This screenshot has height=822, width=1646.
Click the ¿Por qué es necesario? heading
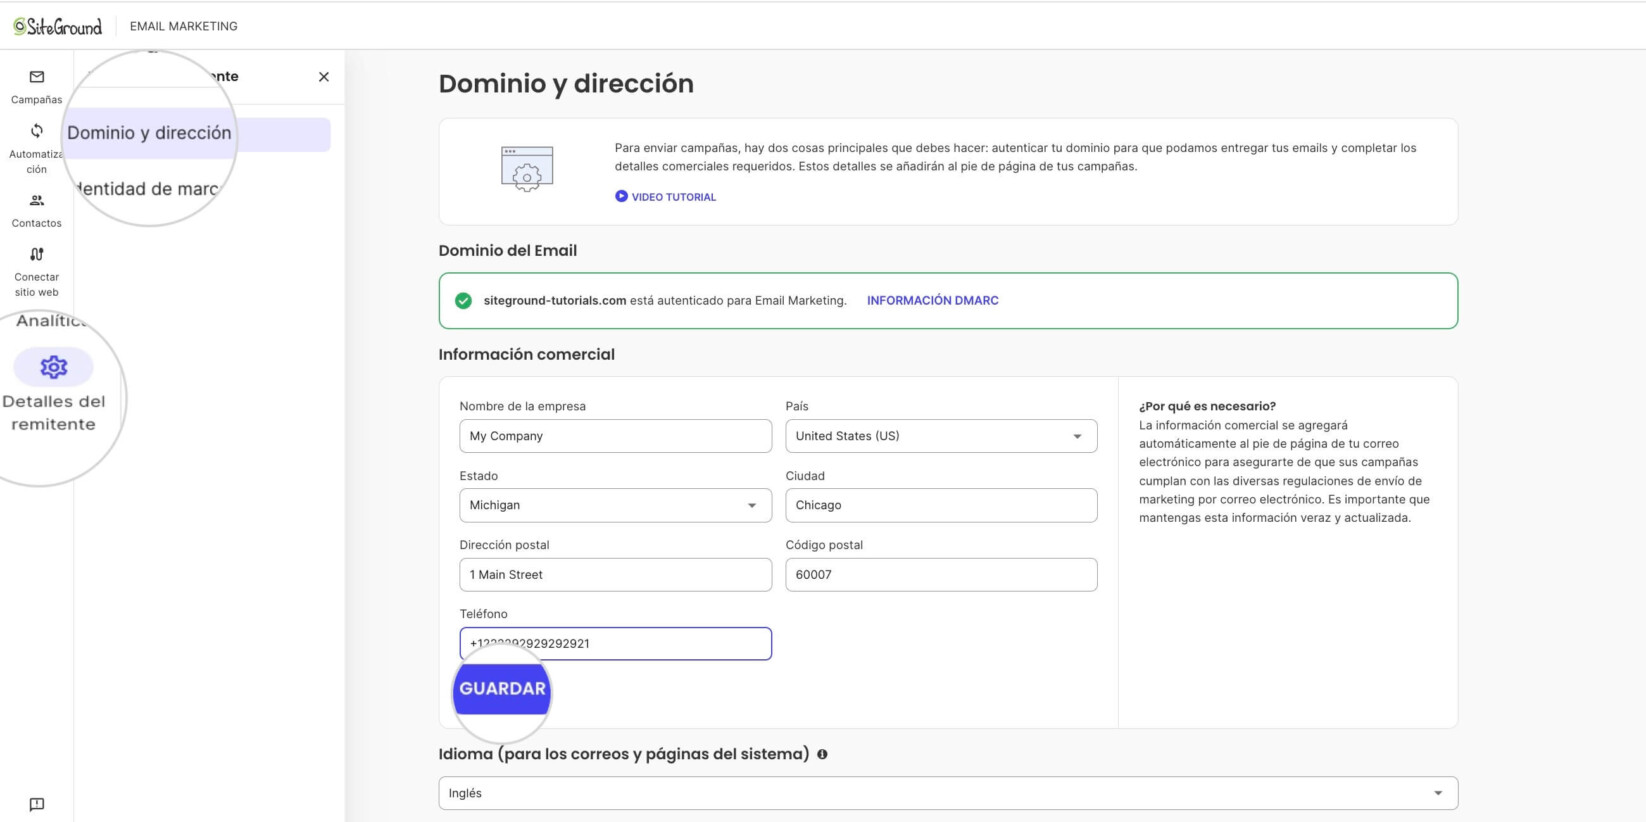(1207, 406)
